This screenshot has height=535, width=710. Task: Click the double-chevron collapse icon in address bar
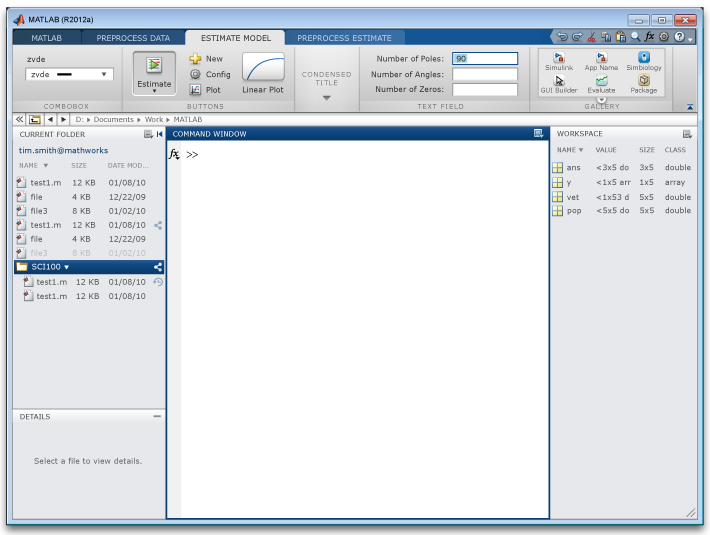click(19, 119)
